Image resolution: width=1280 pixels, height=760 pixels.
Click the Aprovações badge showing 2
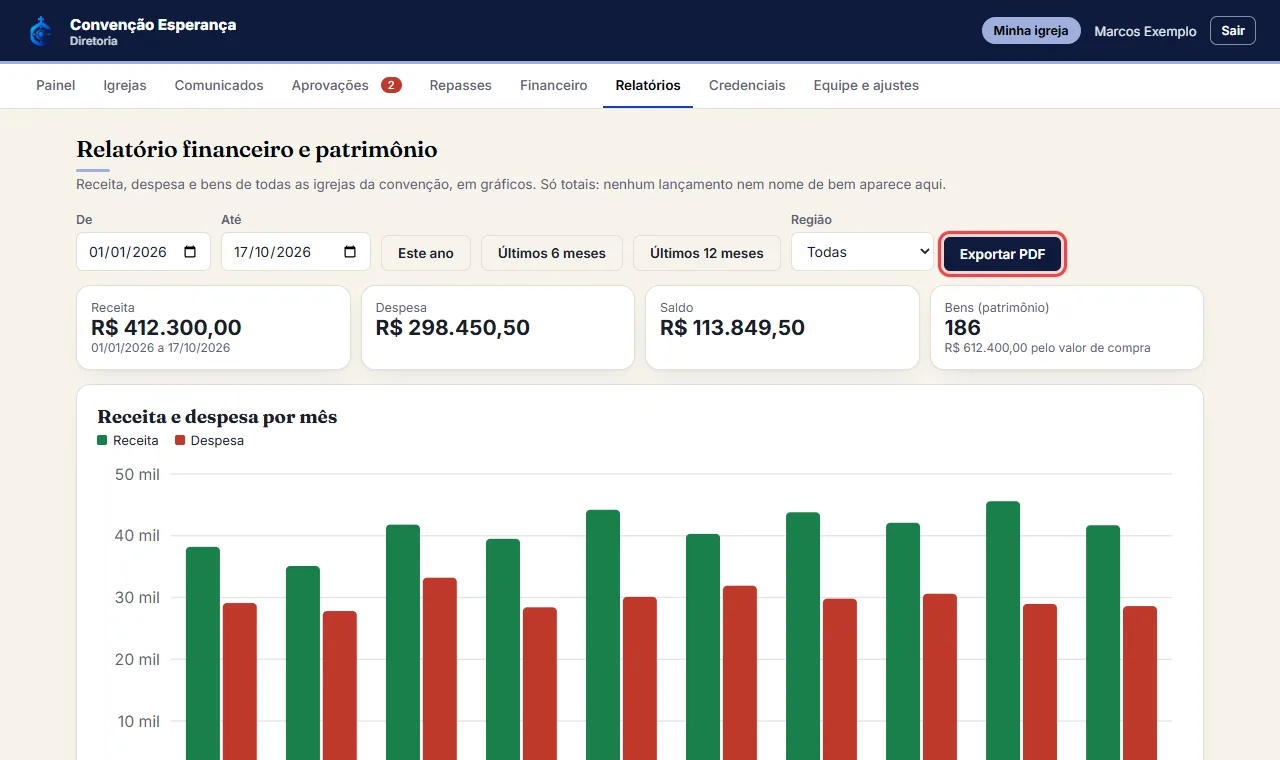click(391, 85)
